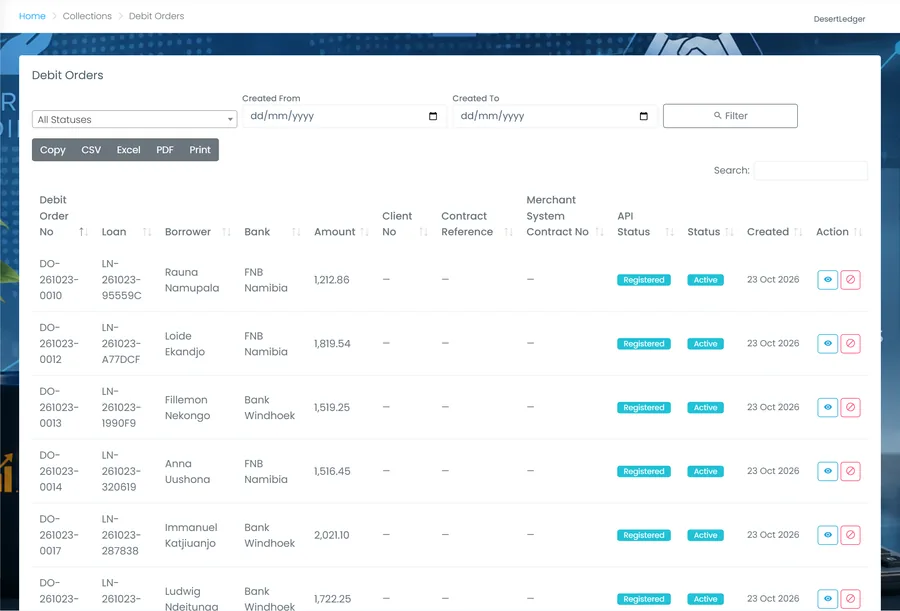Click Active badge for Loide Ekandjo

tap(705, 343)
